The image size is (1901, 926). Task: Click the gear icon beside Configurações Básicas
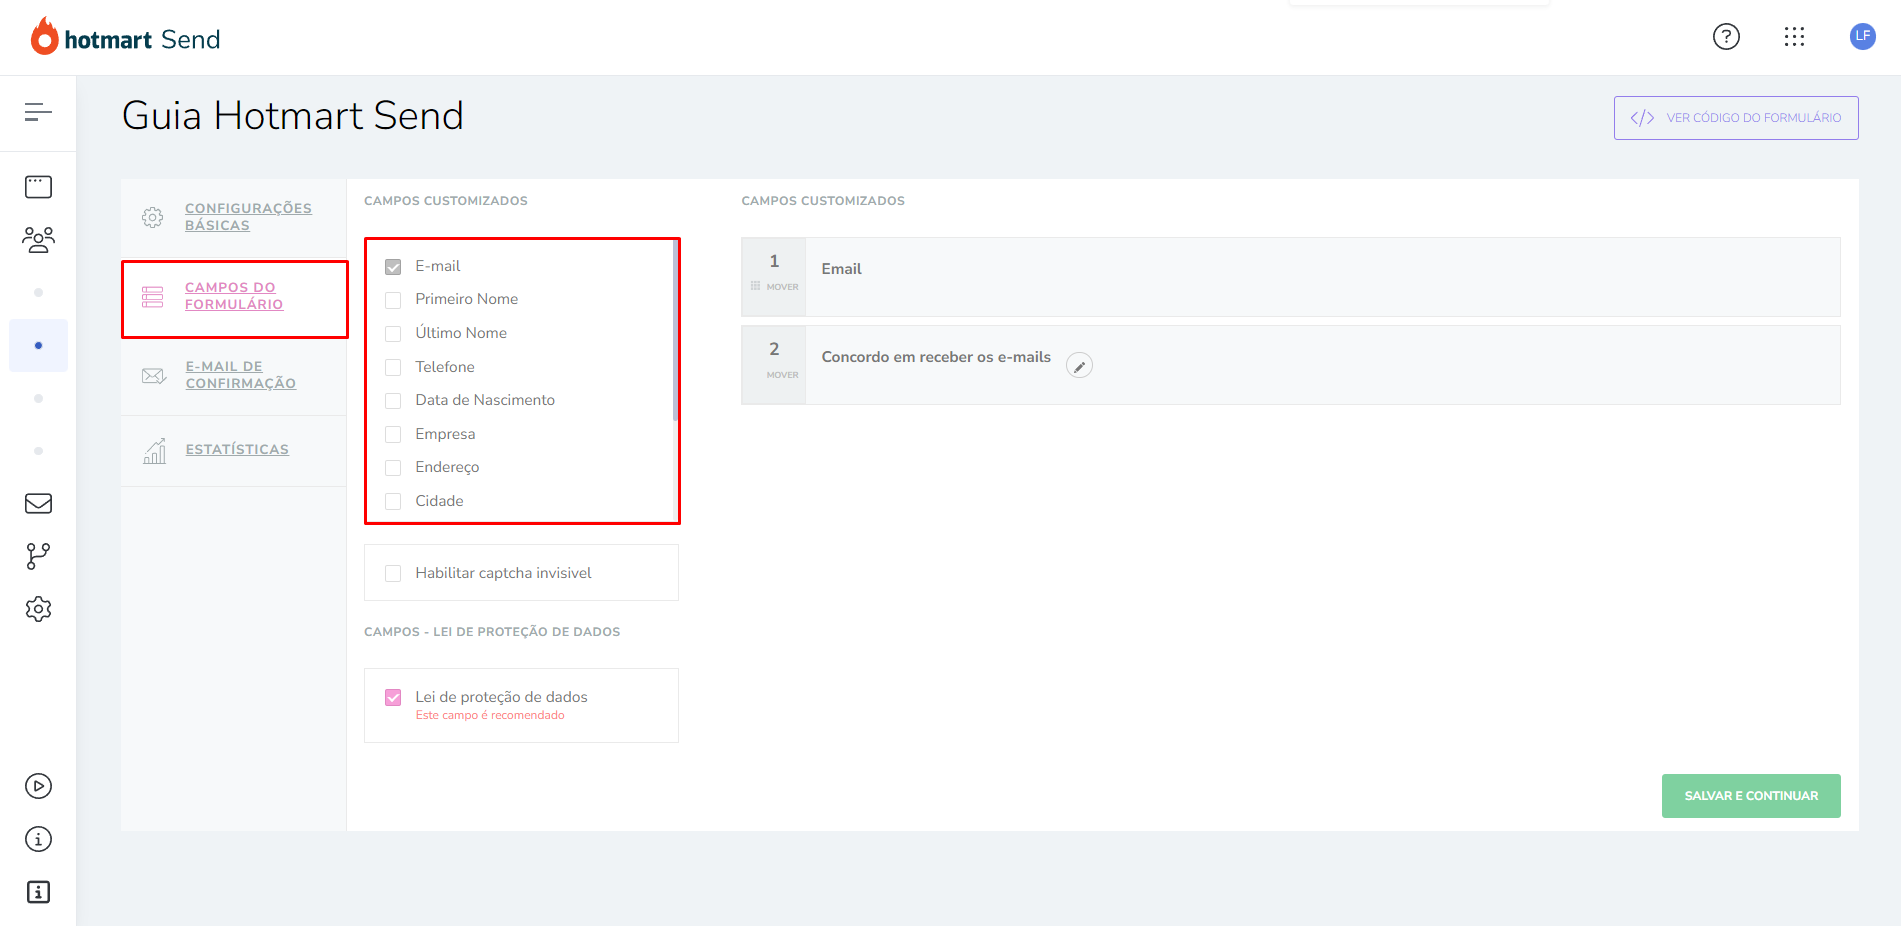tap(152, 217)
